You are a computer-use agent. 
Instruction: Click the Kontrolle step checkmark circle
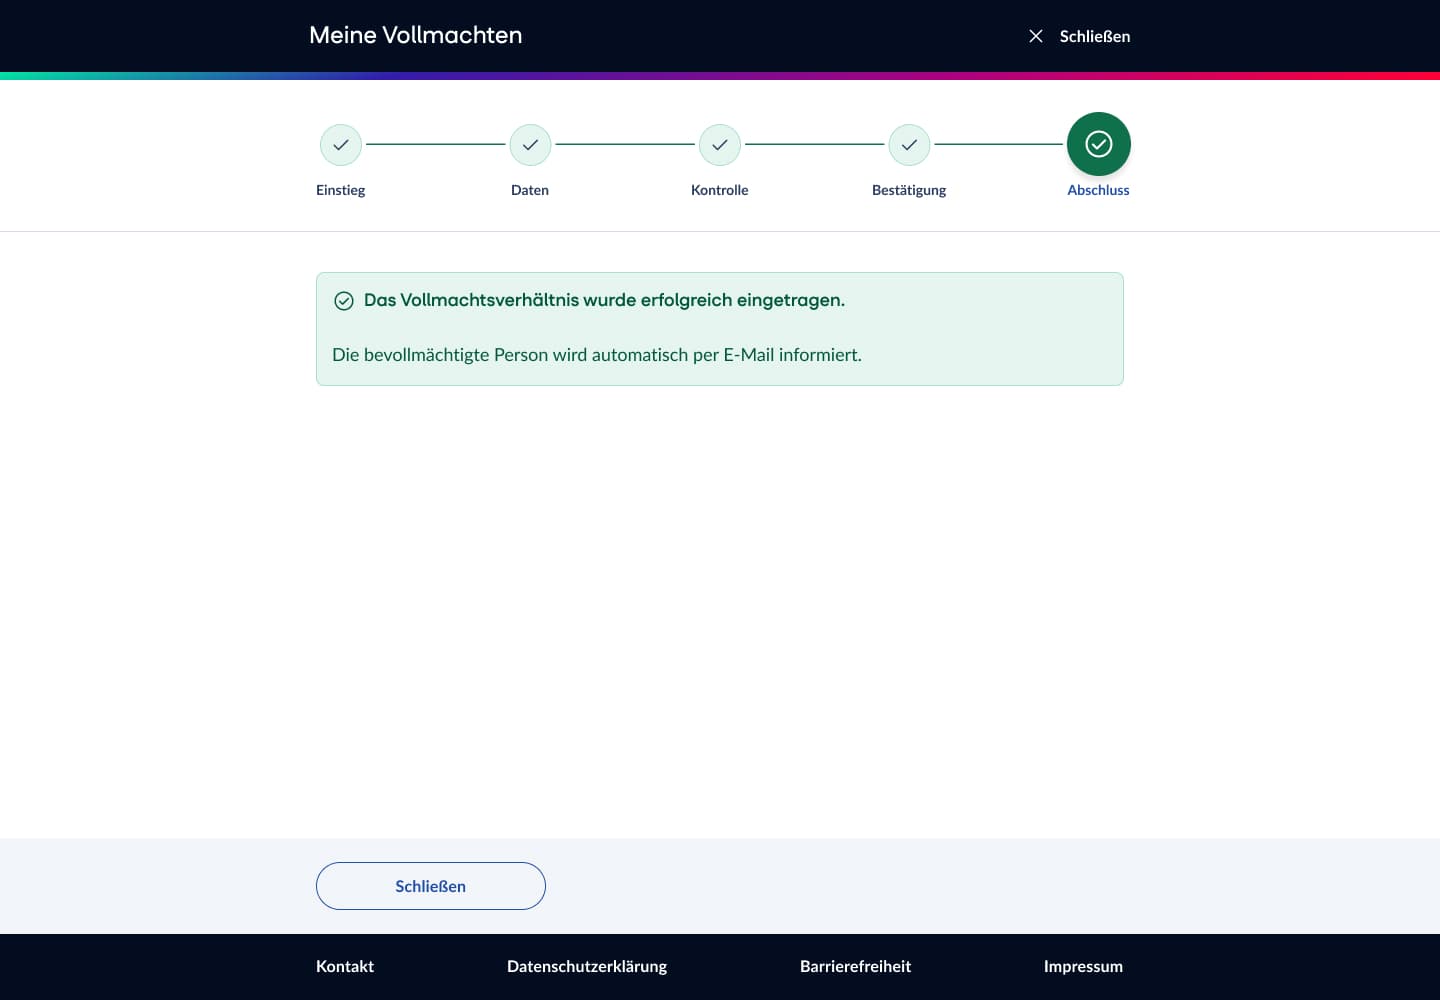pos(720,145)
